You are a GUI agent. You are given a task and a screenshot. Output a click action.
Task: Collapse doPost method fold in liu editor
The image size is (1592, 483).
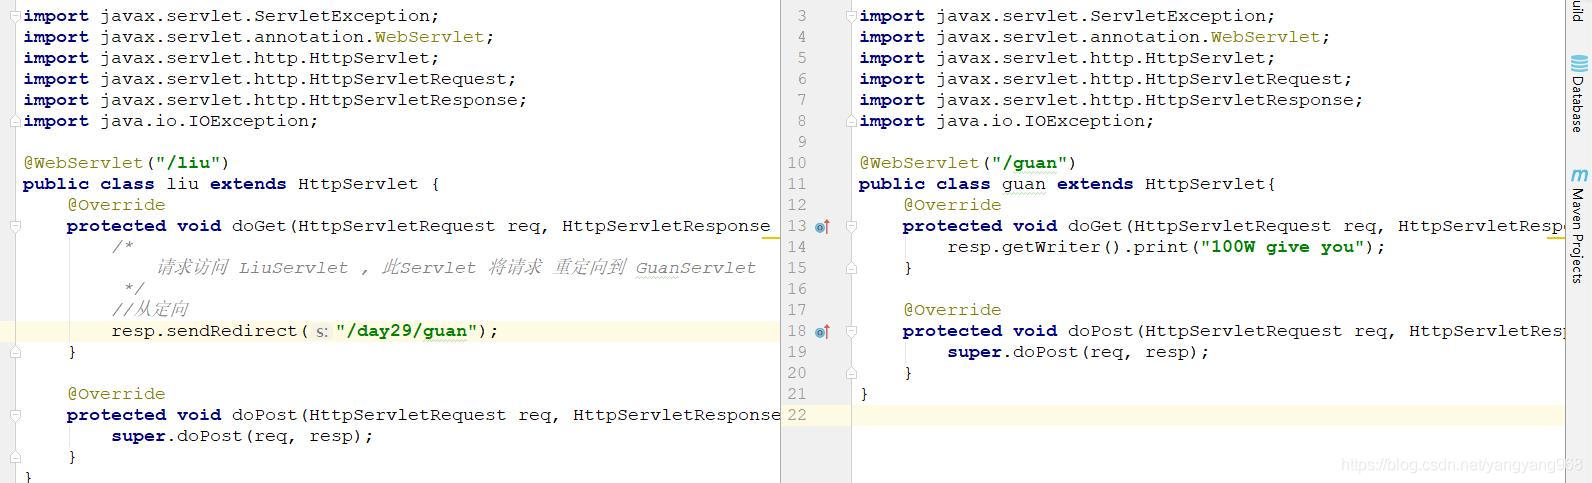14,415
